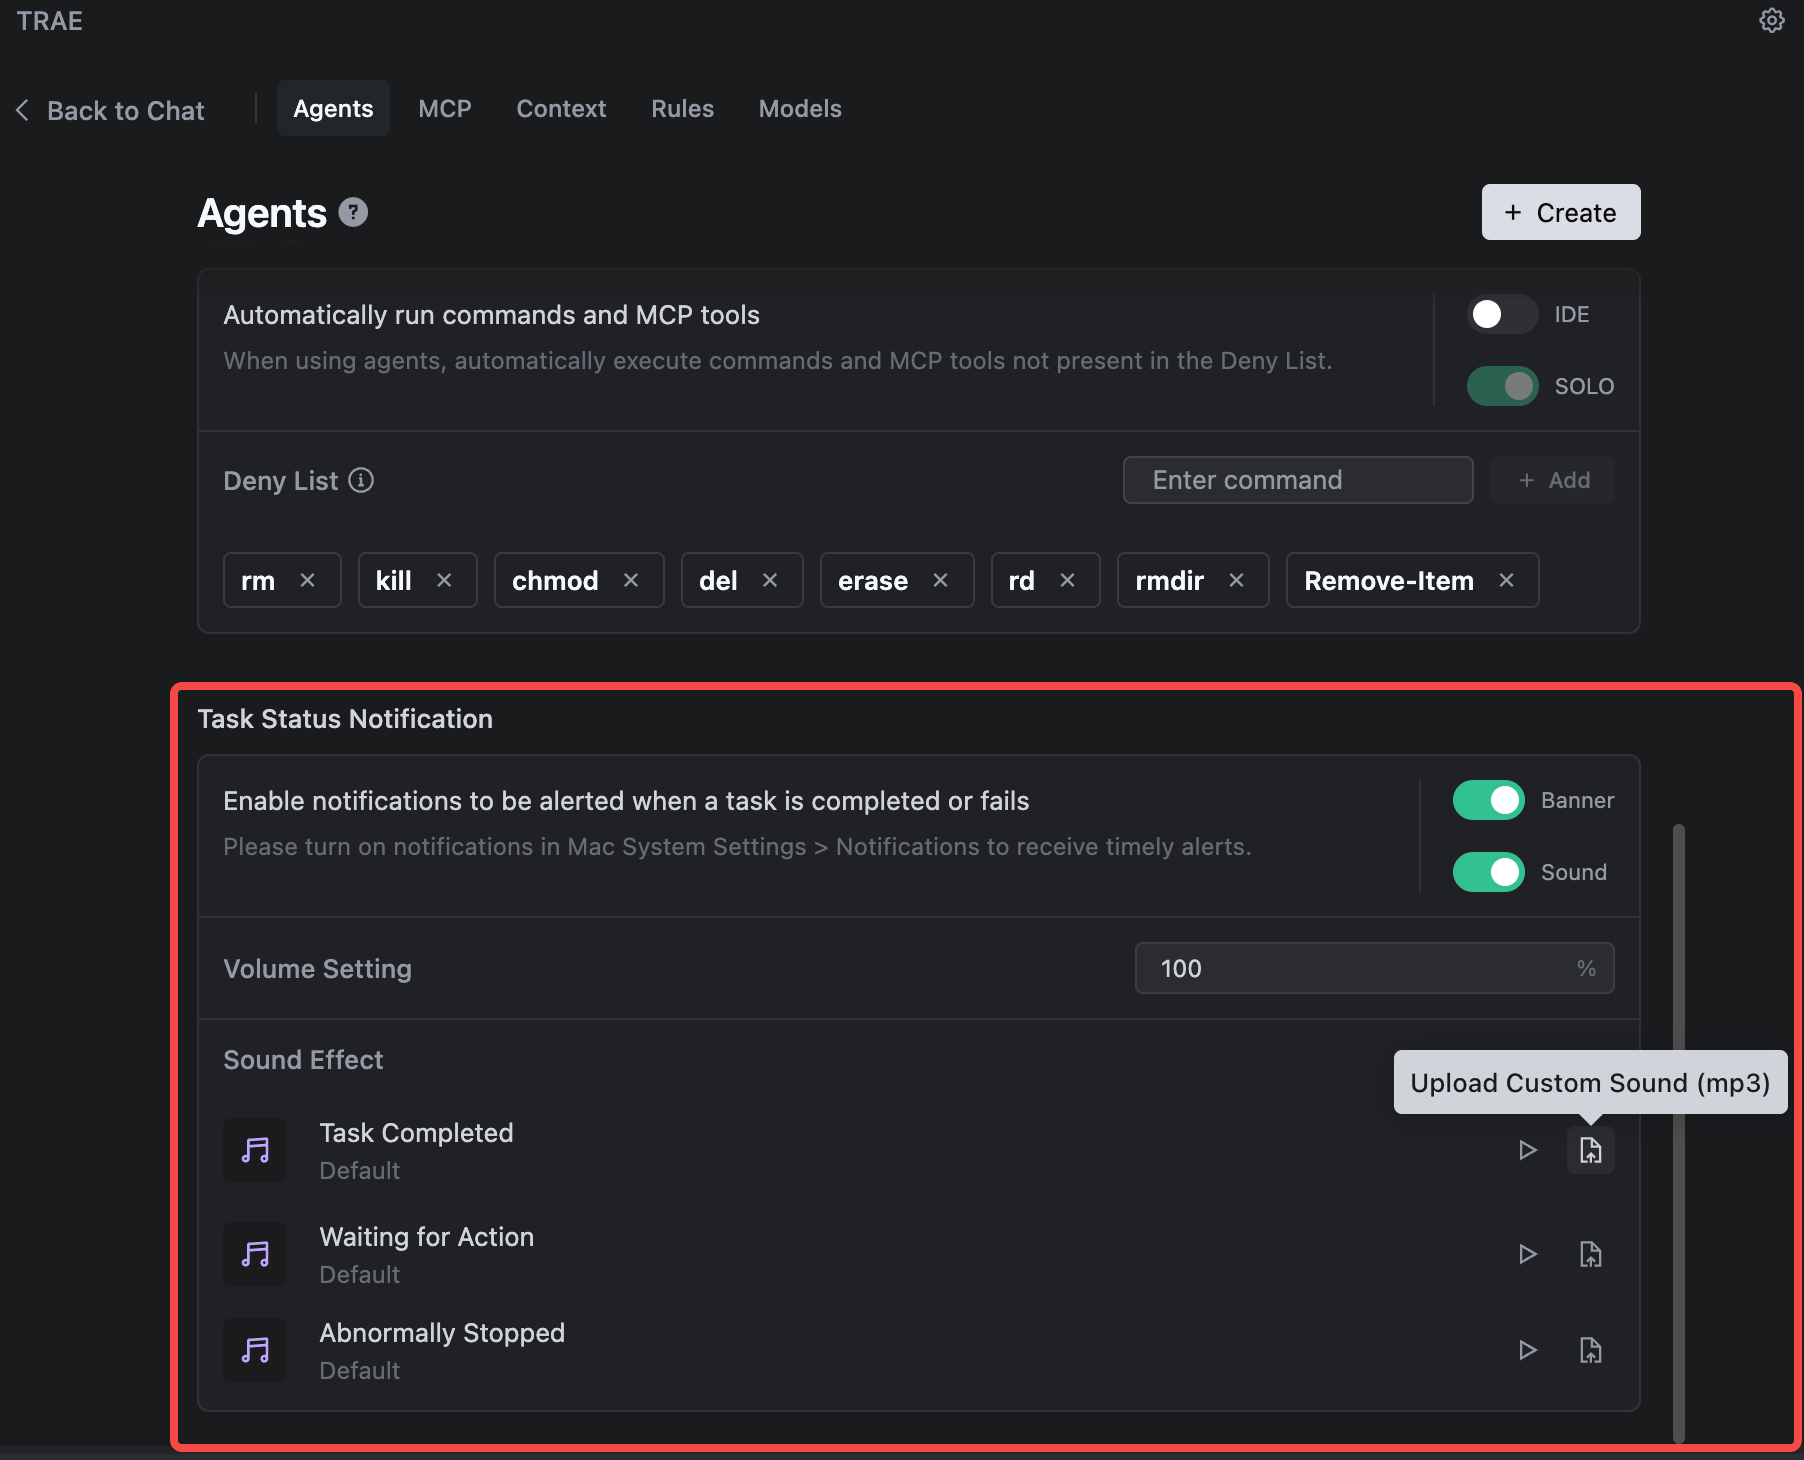The image size is (1804, 1460).
Task: Toggle the SOLO auto-run switch
Action: tap(1501, 386)
